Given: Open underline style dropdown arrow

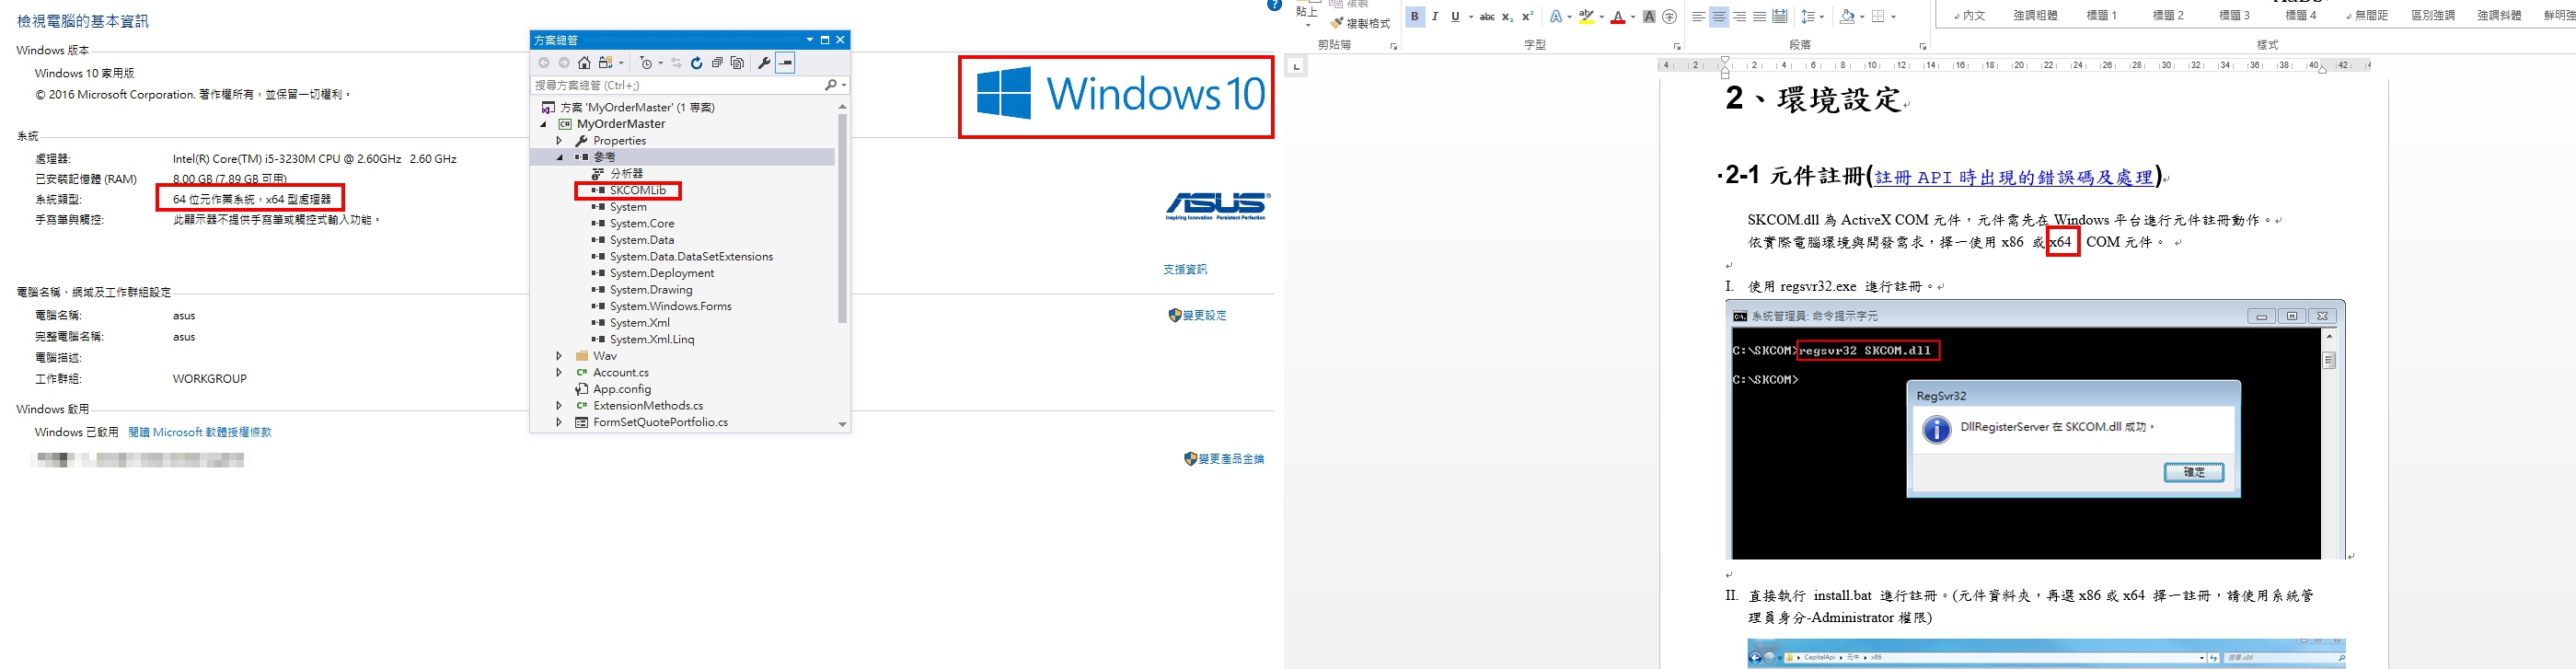Looking at the screenshot, I should point(1470,17).
